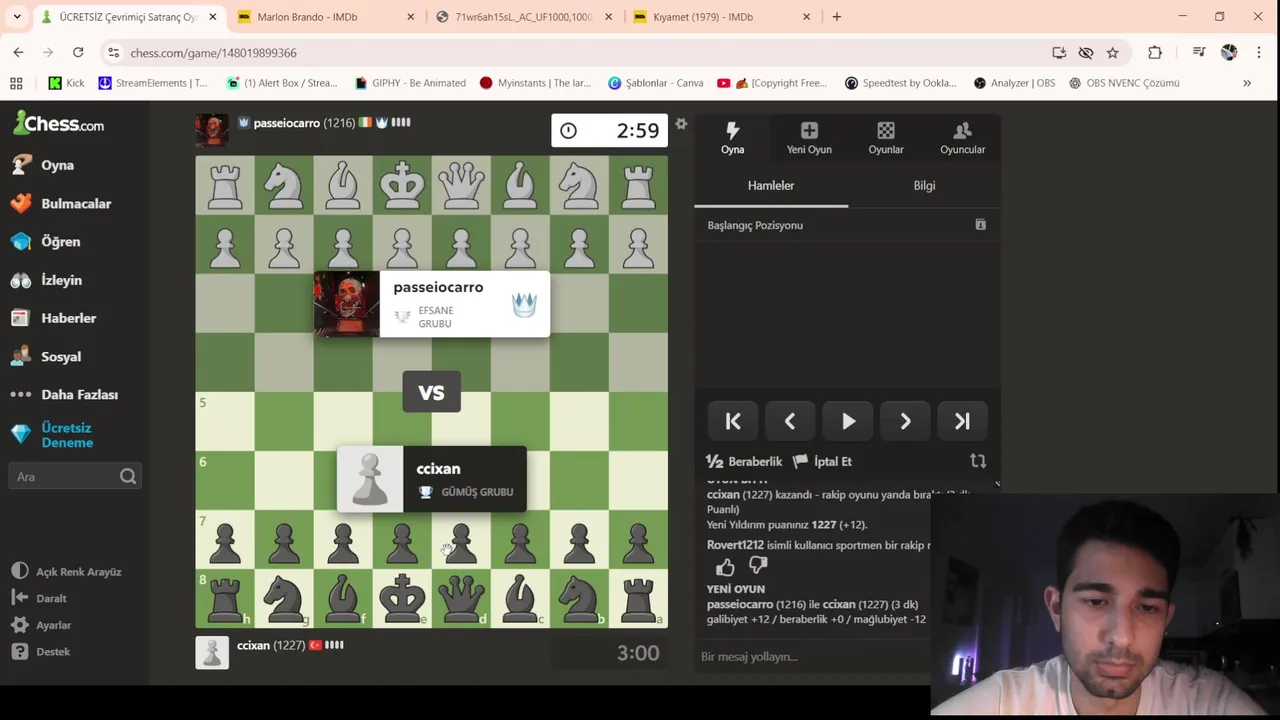
Task: Click the black queen piece
Action: (x=461, y=599)
